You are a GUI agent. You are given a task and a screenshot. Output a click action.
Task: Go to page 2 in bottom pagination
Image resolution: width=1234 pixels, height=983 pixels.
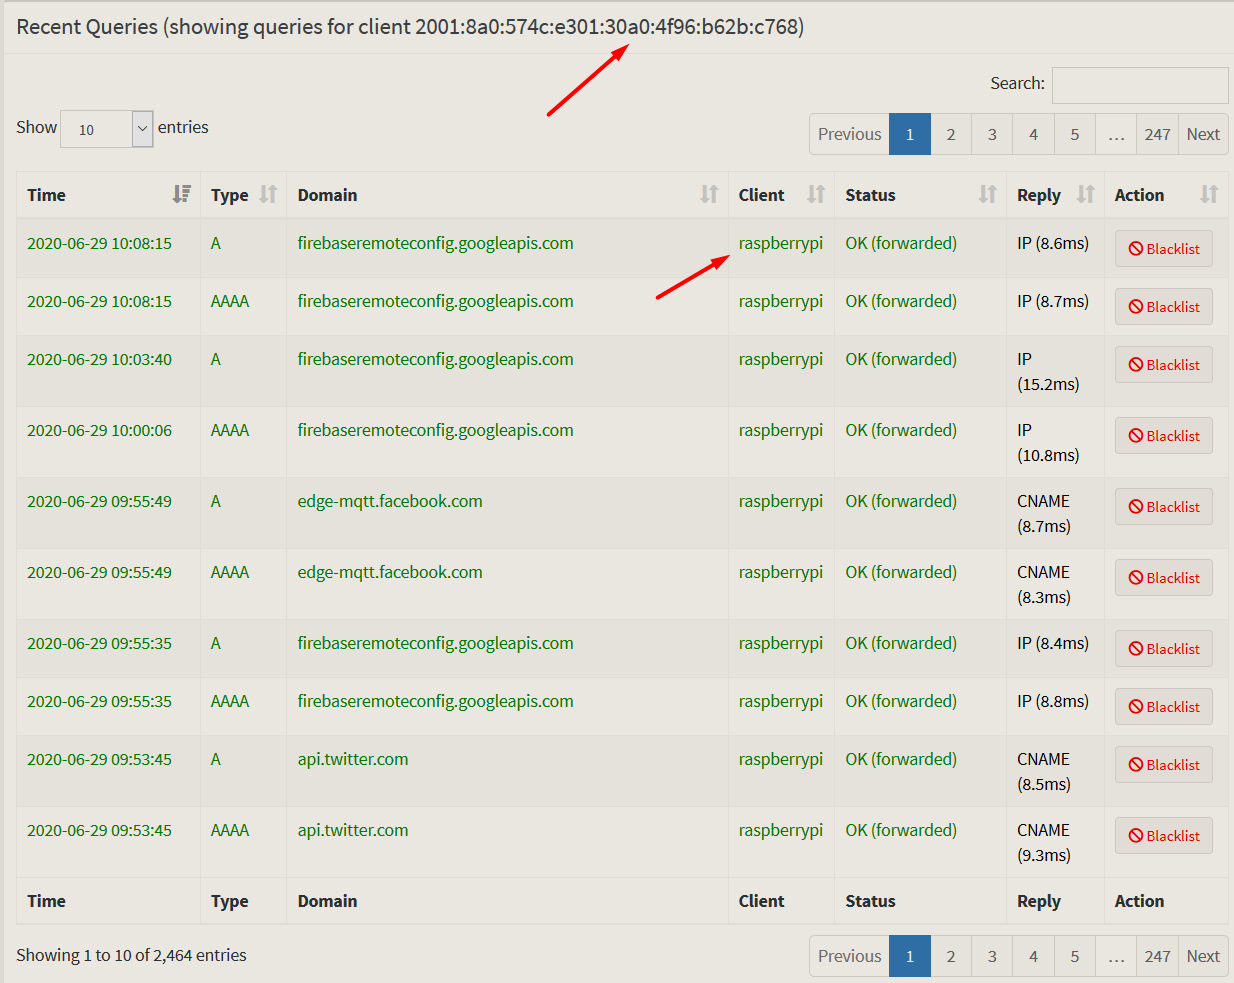click(951, 956)
